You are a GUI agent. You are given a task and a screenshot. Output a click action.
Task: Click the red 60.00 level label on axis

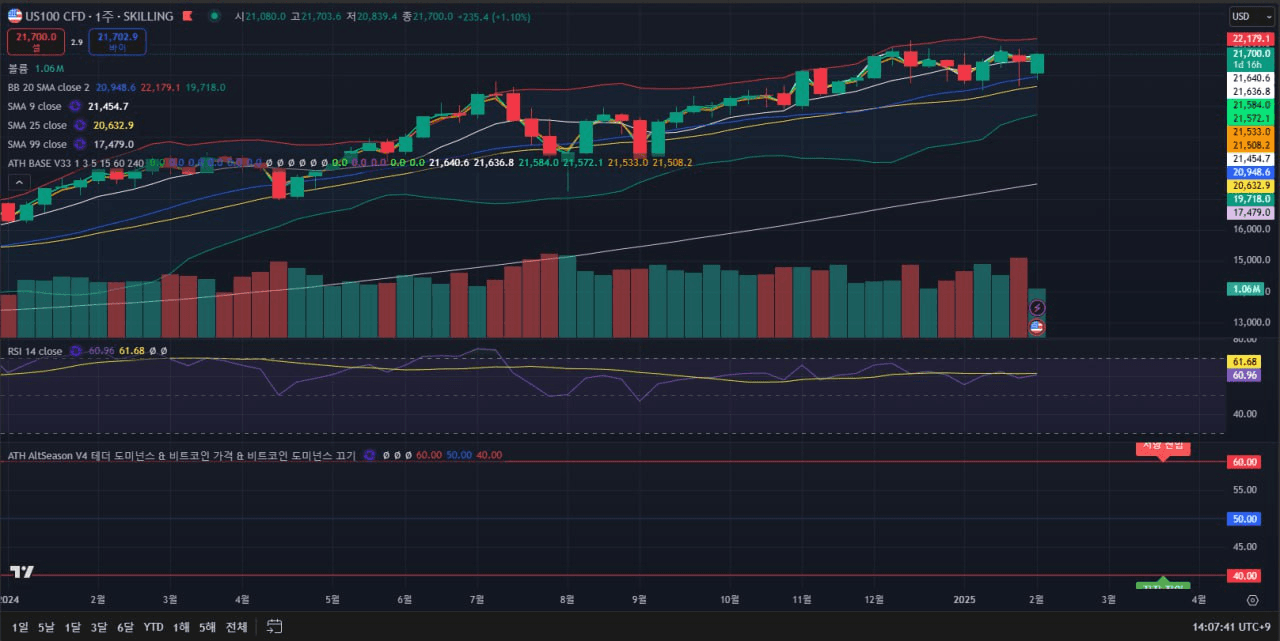tap(1244, 462)
